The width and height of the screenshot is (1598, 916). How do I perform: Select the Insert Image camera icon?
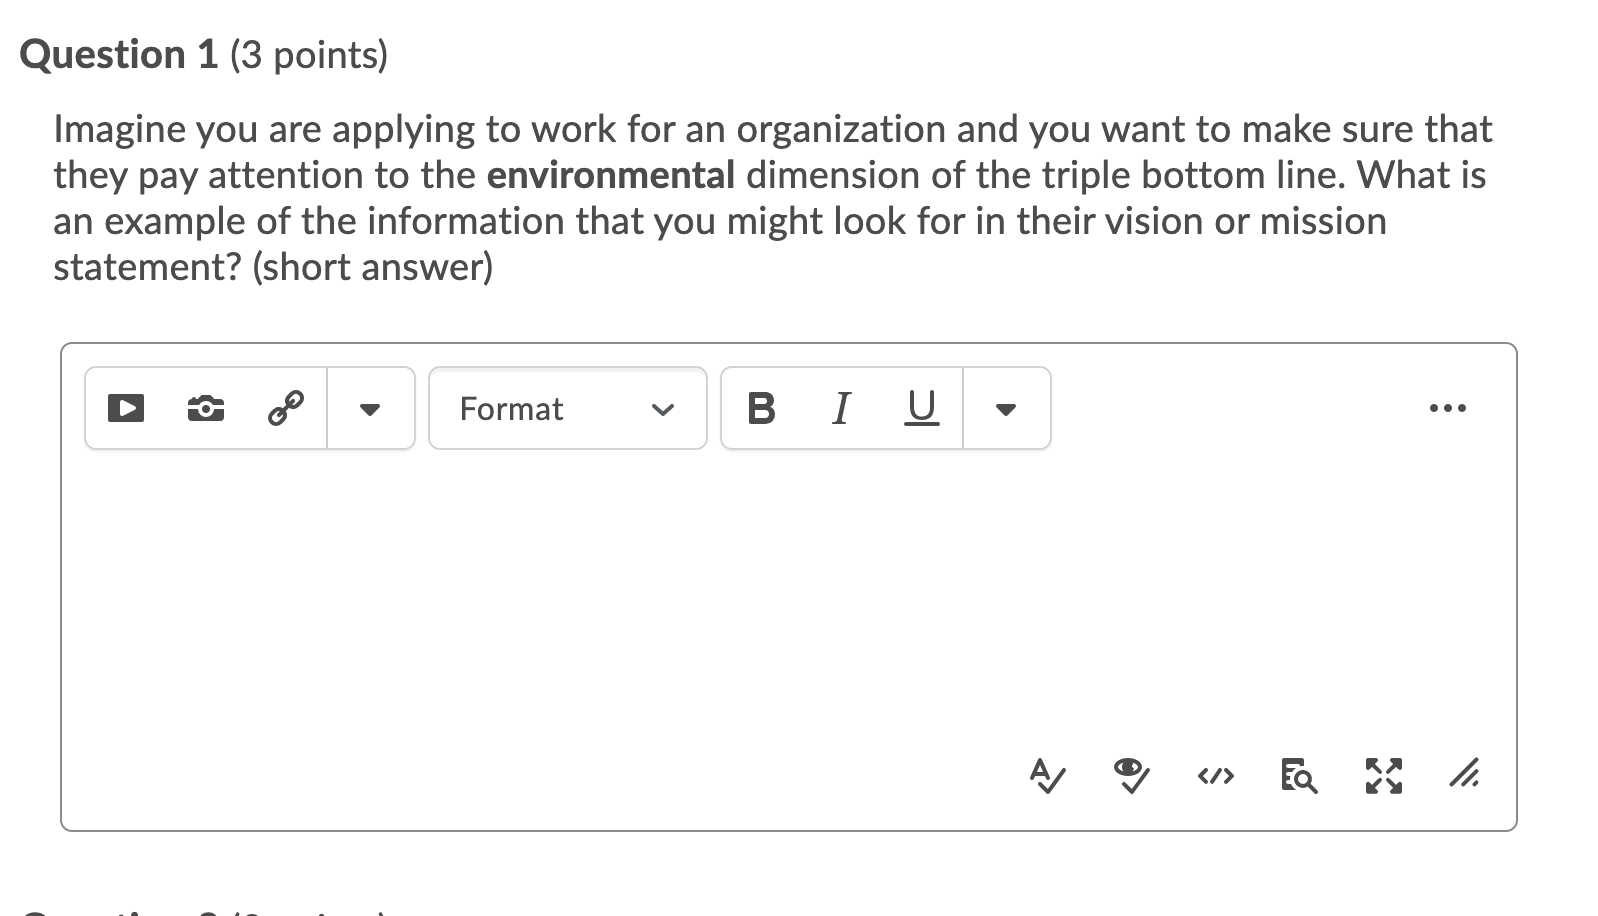[x=205, y=407]
